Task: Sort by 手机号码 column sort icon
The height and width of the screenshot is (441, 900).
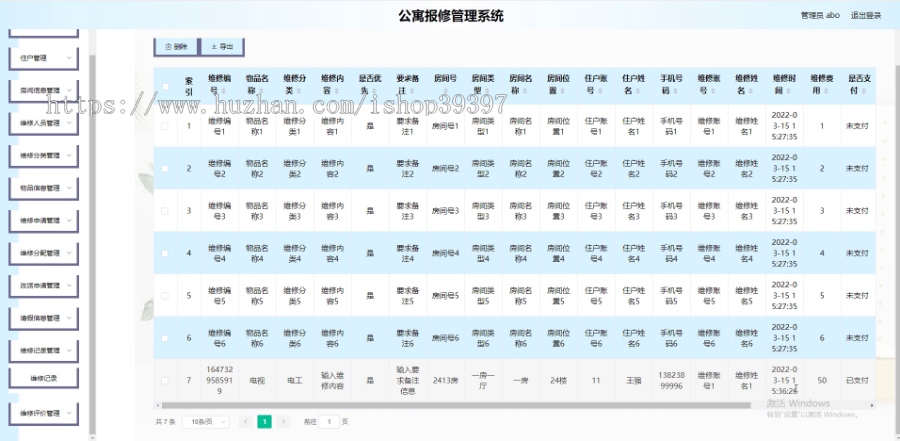Action: (x=675, y=91)
